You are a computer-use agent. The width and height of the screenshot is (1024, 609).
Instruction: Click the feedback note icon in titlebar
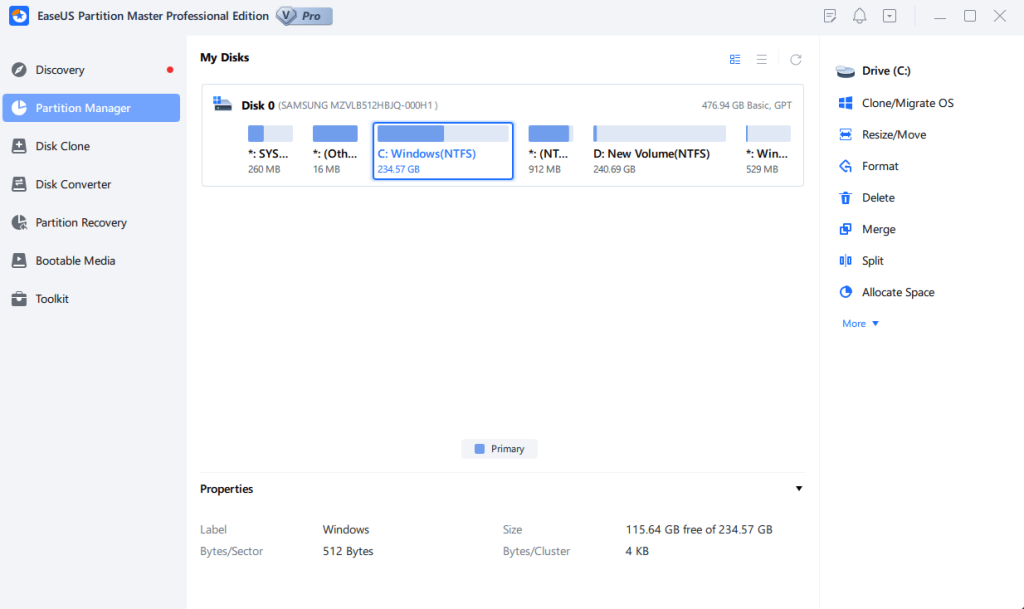(830, 15)
